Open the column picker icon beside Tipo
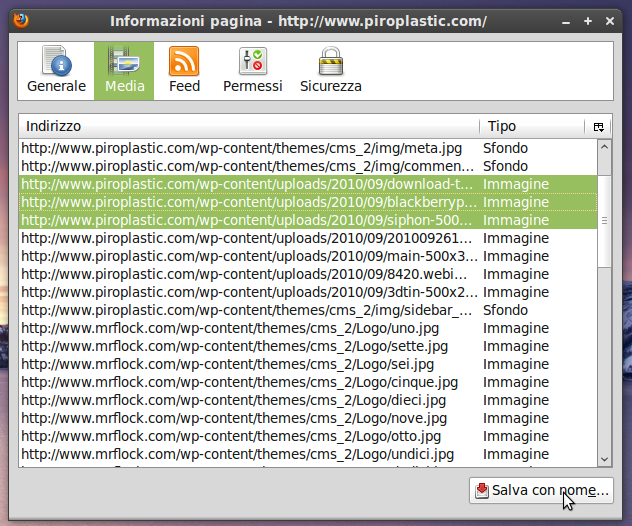632x526 pixels. [x=598, y=127]
